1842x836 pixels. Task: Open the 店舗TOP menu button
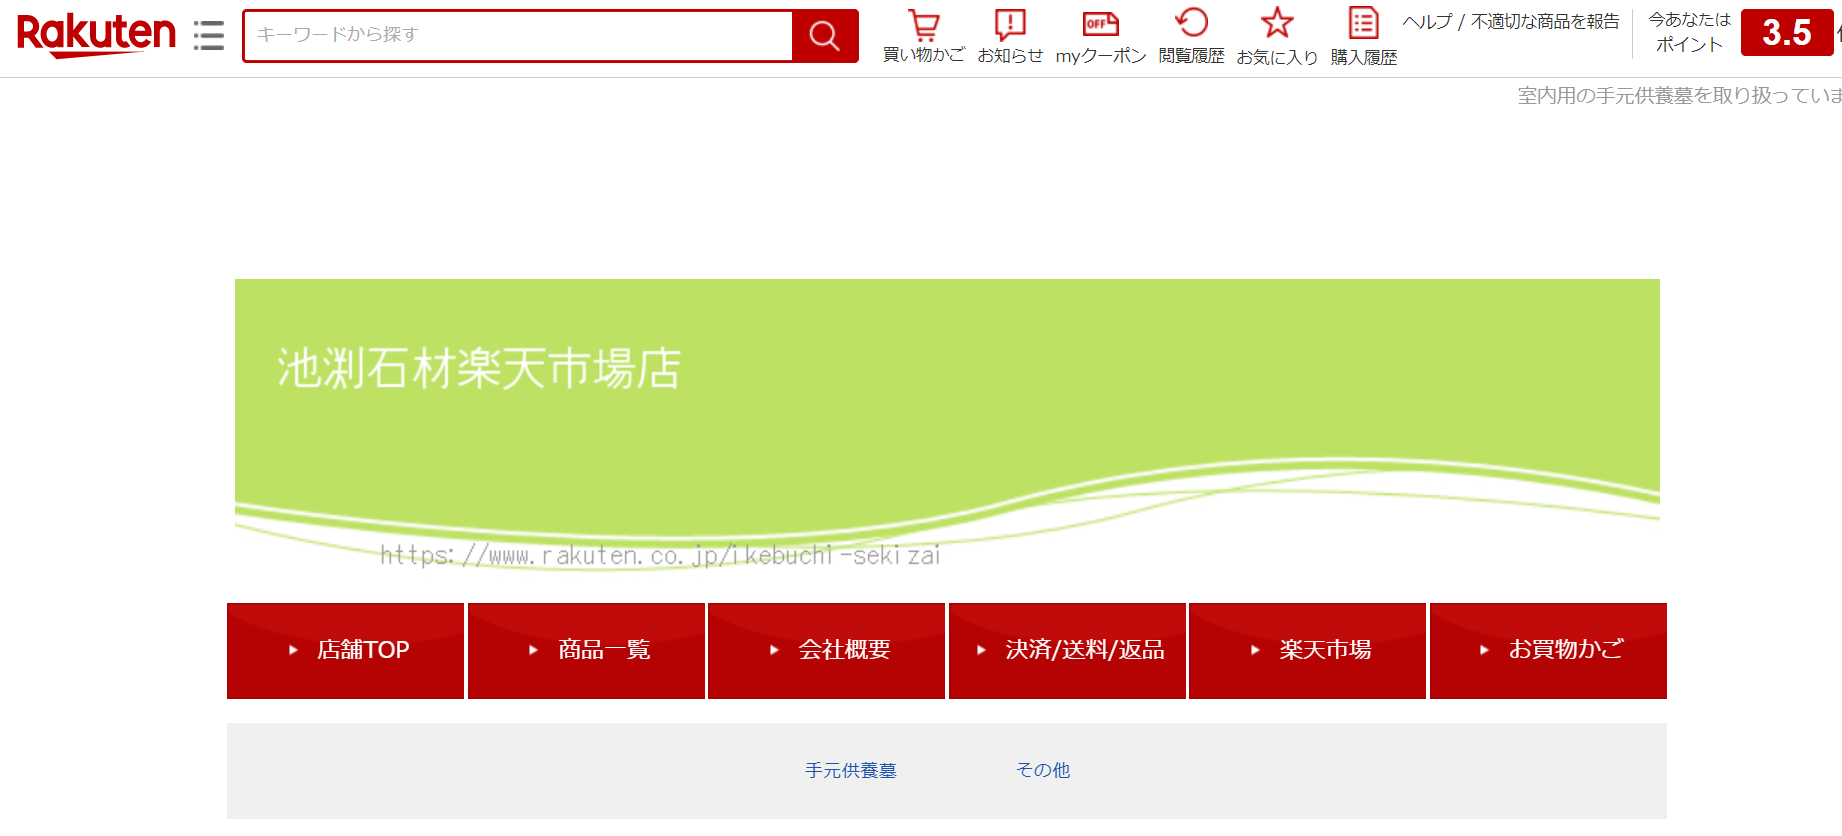(346, 650)
